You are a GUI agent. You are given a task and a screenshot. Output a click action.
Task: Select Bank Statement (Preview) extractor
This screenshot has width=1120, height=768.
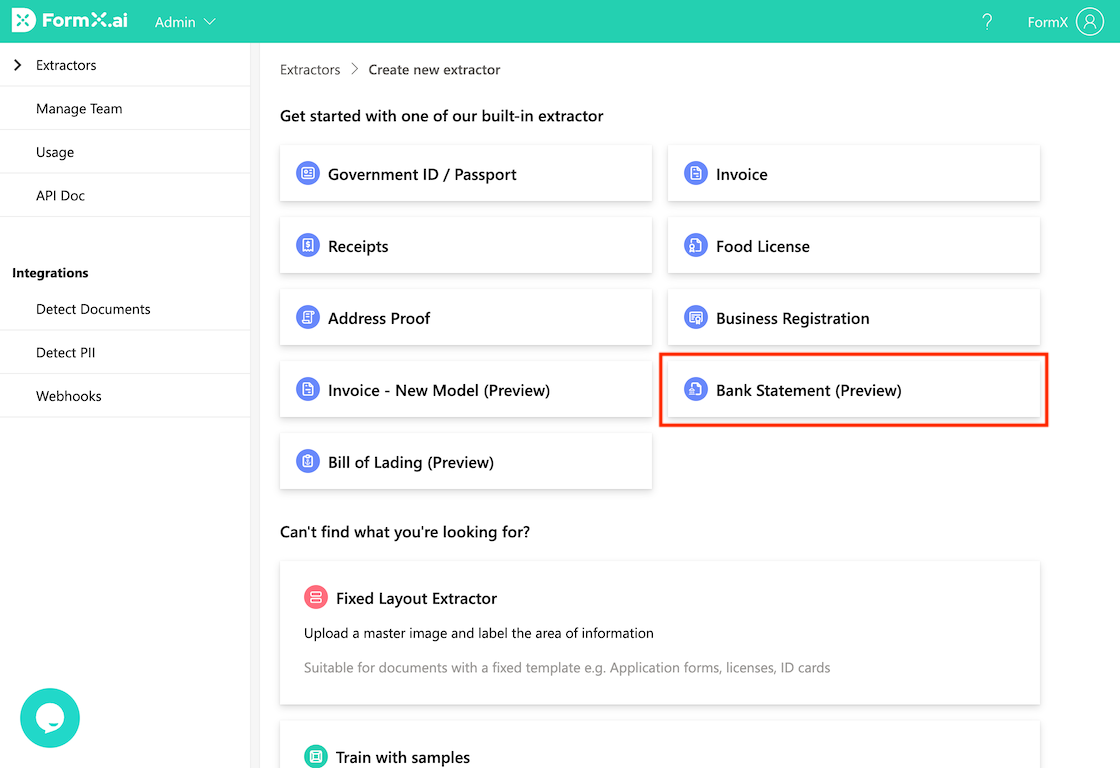(x=854, y=390)
